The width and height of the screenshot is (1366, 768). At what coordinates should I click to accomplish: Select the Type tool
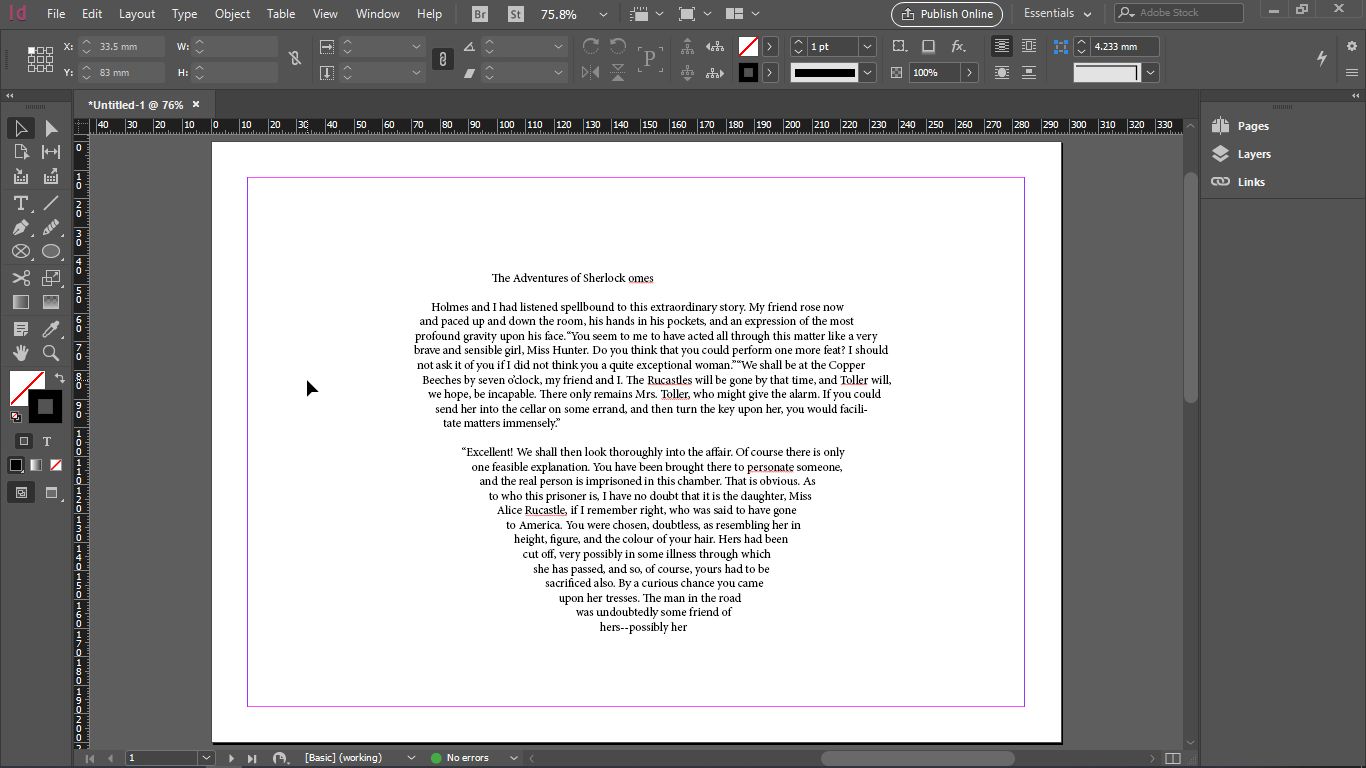coord(20,203)
